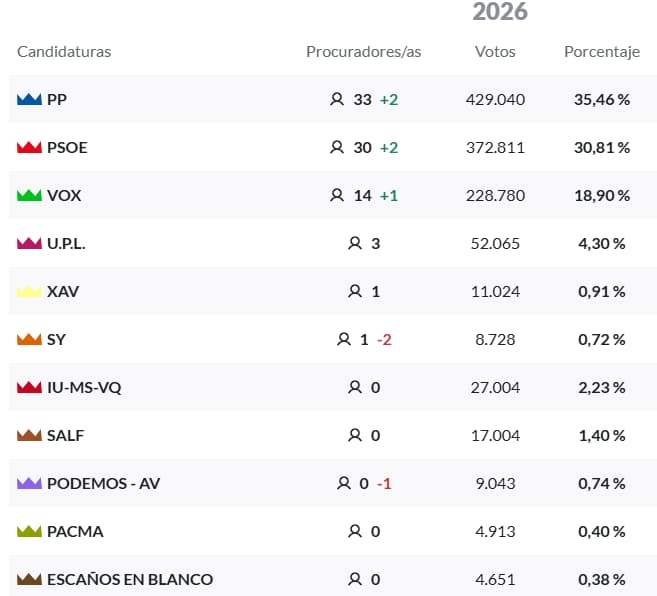Image resolution: width=657 pixels, height=596 pixels.
Task: Click the purple PODEMOS - AV crown icon
Action: click(x=29, y=484)
